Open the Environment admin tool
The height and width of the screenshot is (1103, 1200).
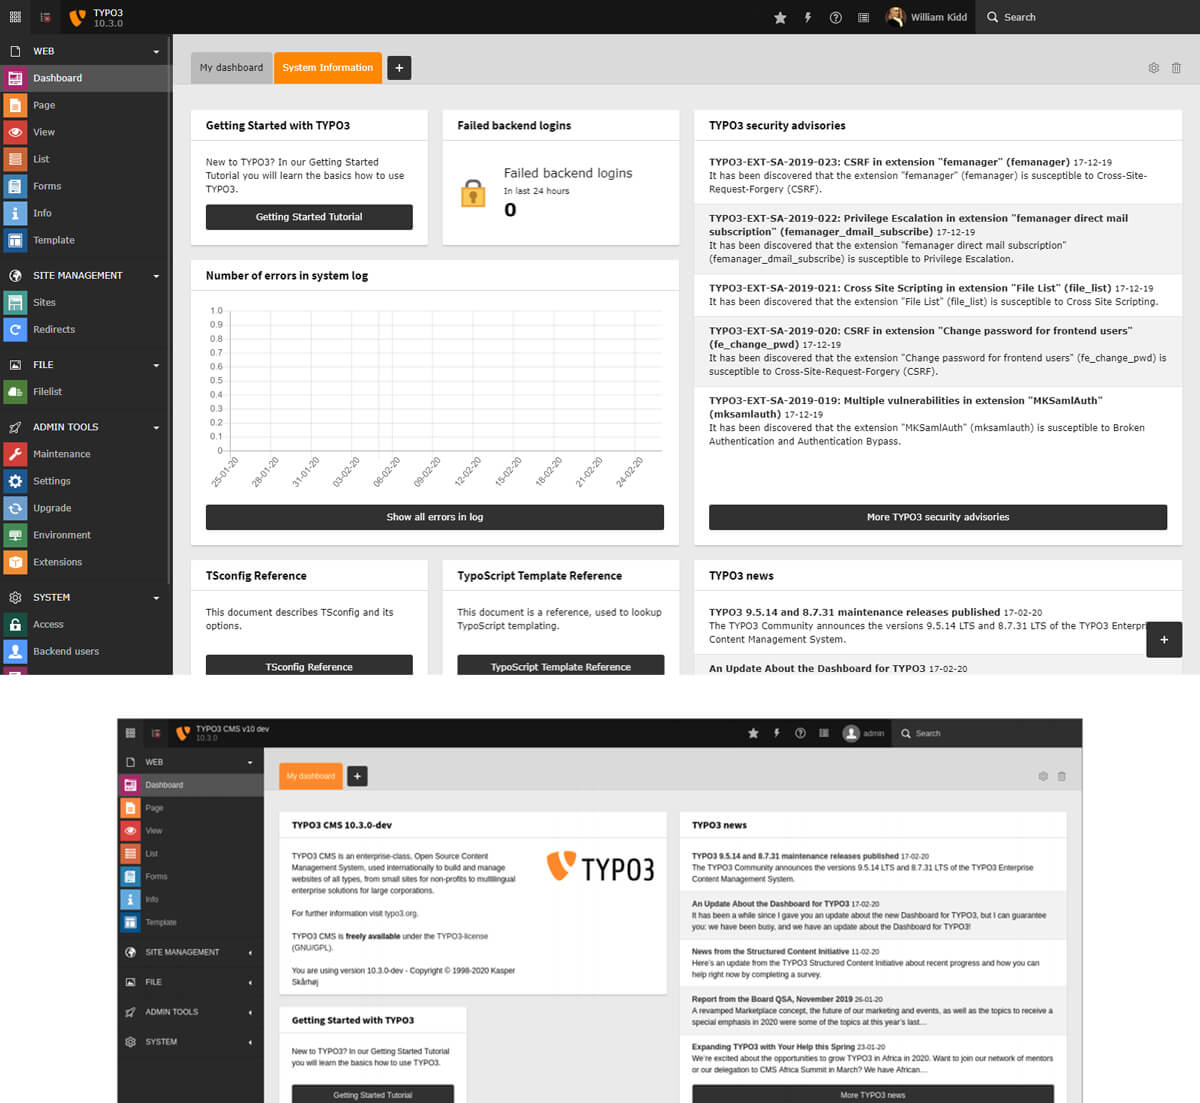(85, 535)
